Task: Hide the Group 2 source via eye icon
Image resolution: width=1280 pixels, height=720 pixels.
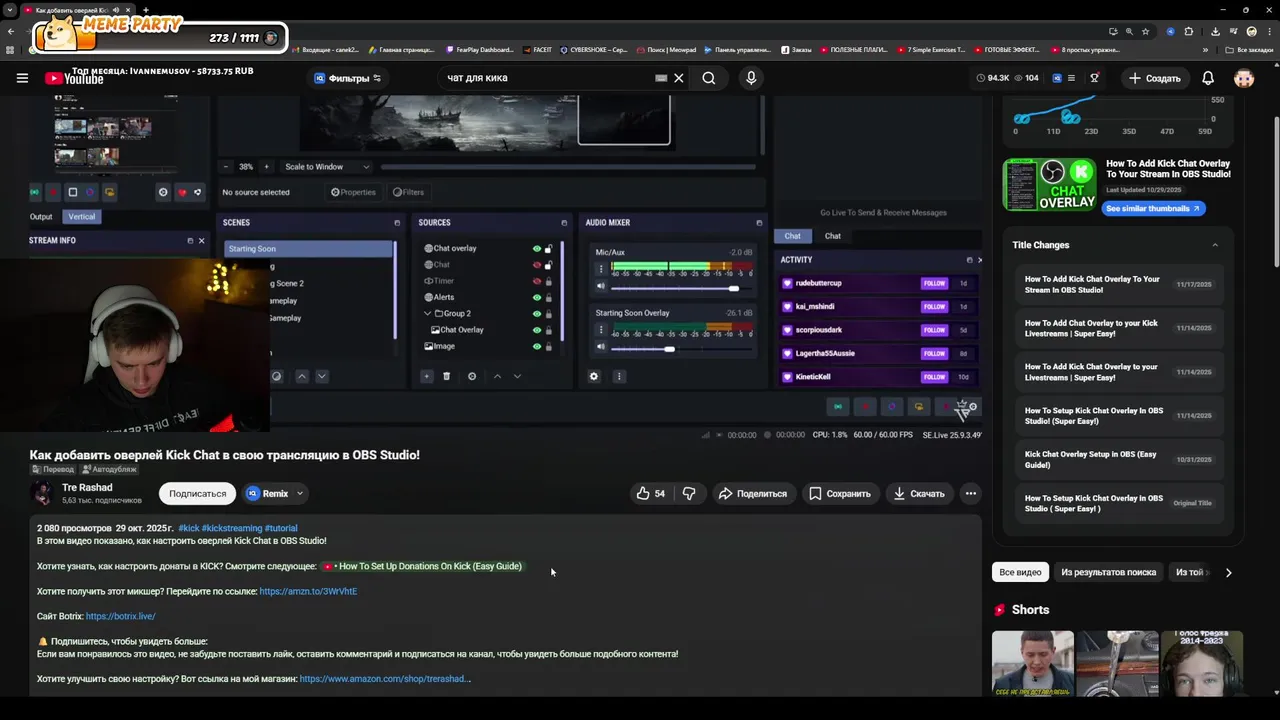Action: [x=537, y=313]
